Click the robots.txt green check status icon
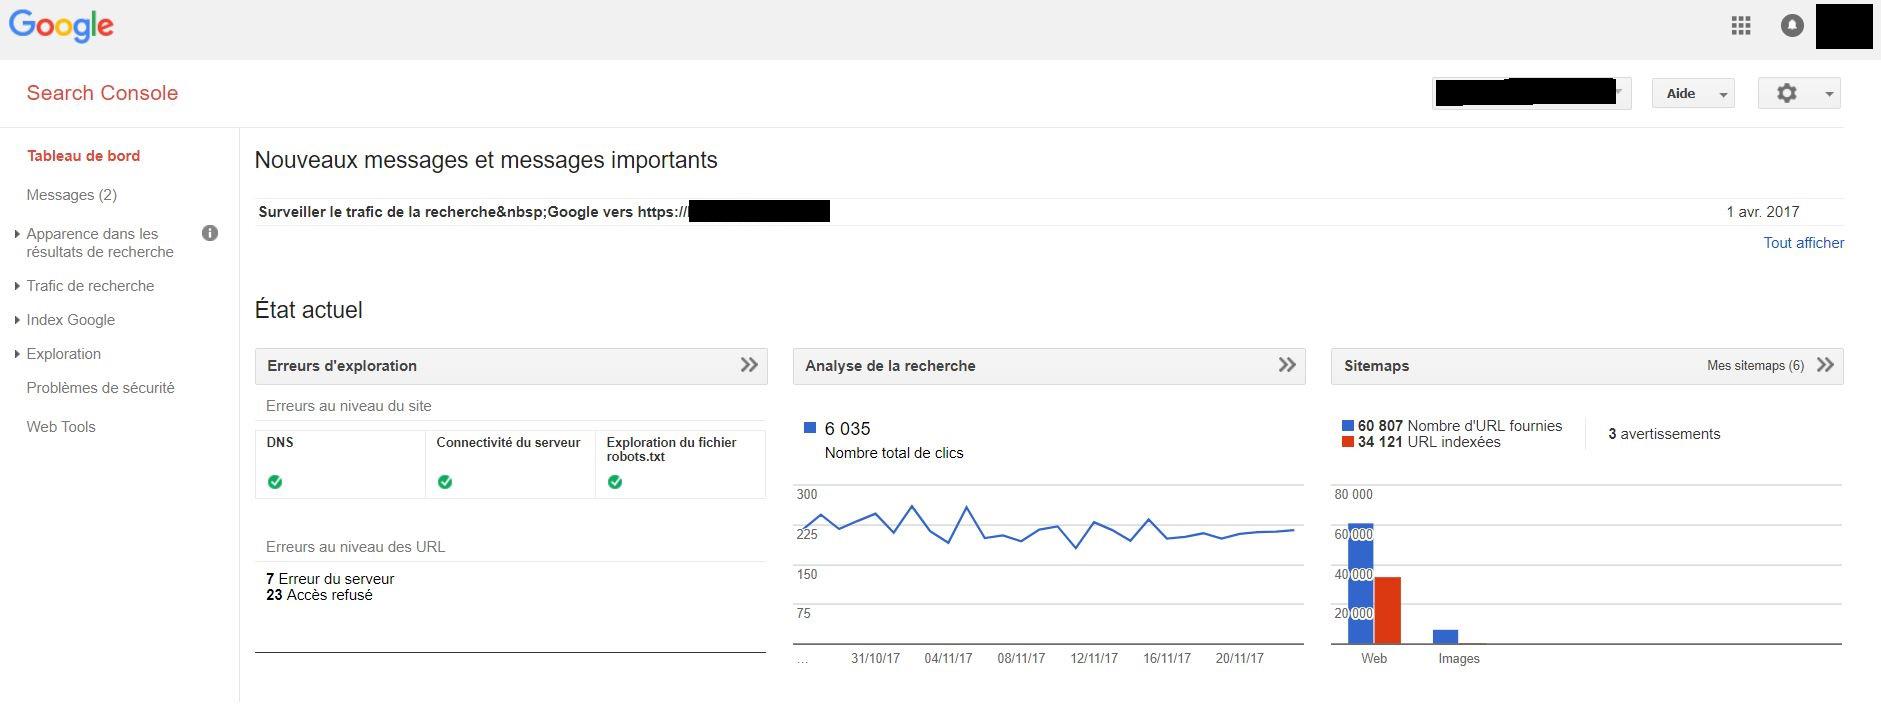This screenshot has height=705, width=1881. [x=615, y=482]
